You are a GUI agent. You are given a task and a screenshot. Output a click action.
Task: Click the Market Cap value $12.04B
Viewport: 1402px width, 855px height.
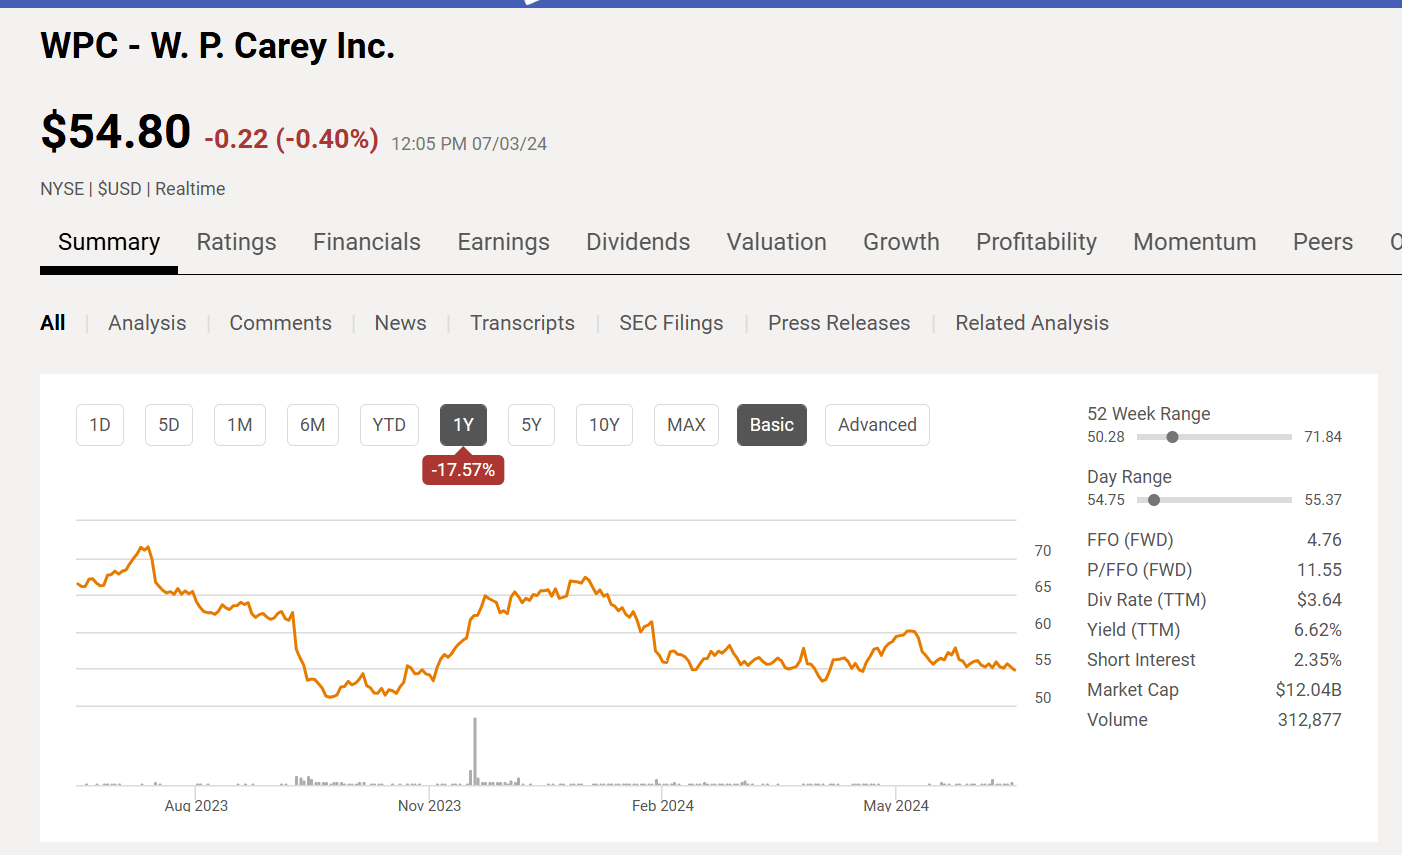1309,690
